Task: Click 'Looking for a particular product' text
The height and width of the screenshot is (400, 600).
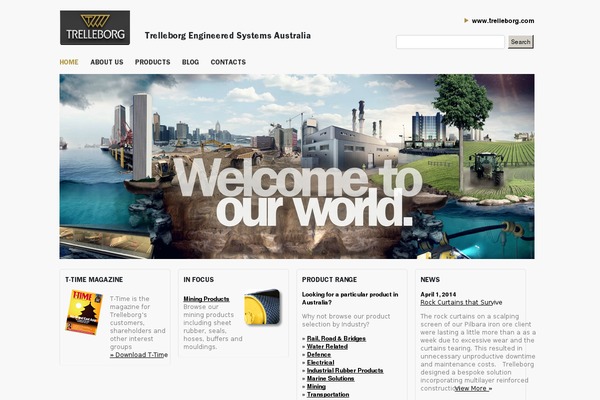Action: click(x=350, y=298)
